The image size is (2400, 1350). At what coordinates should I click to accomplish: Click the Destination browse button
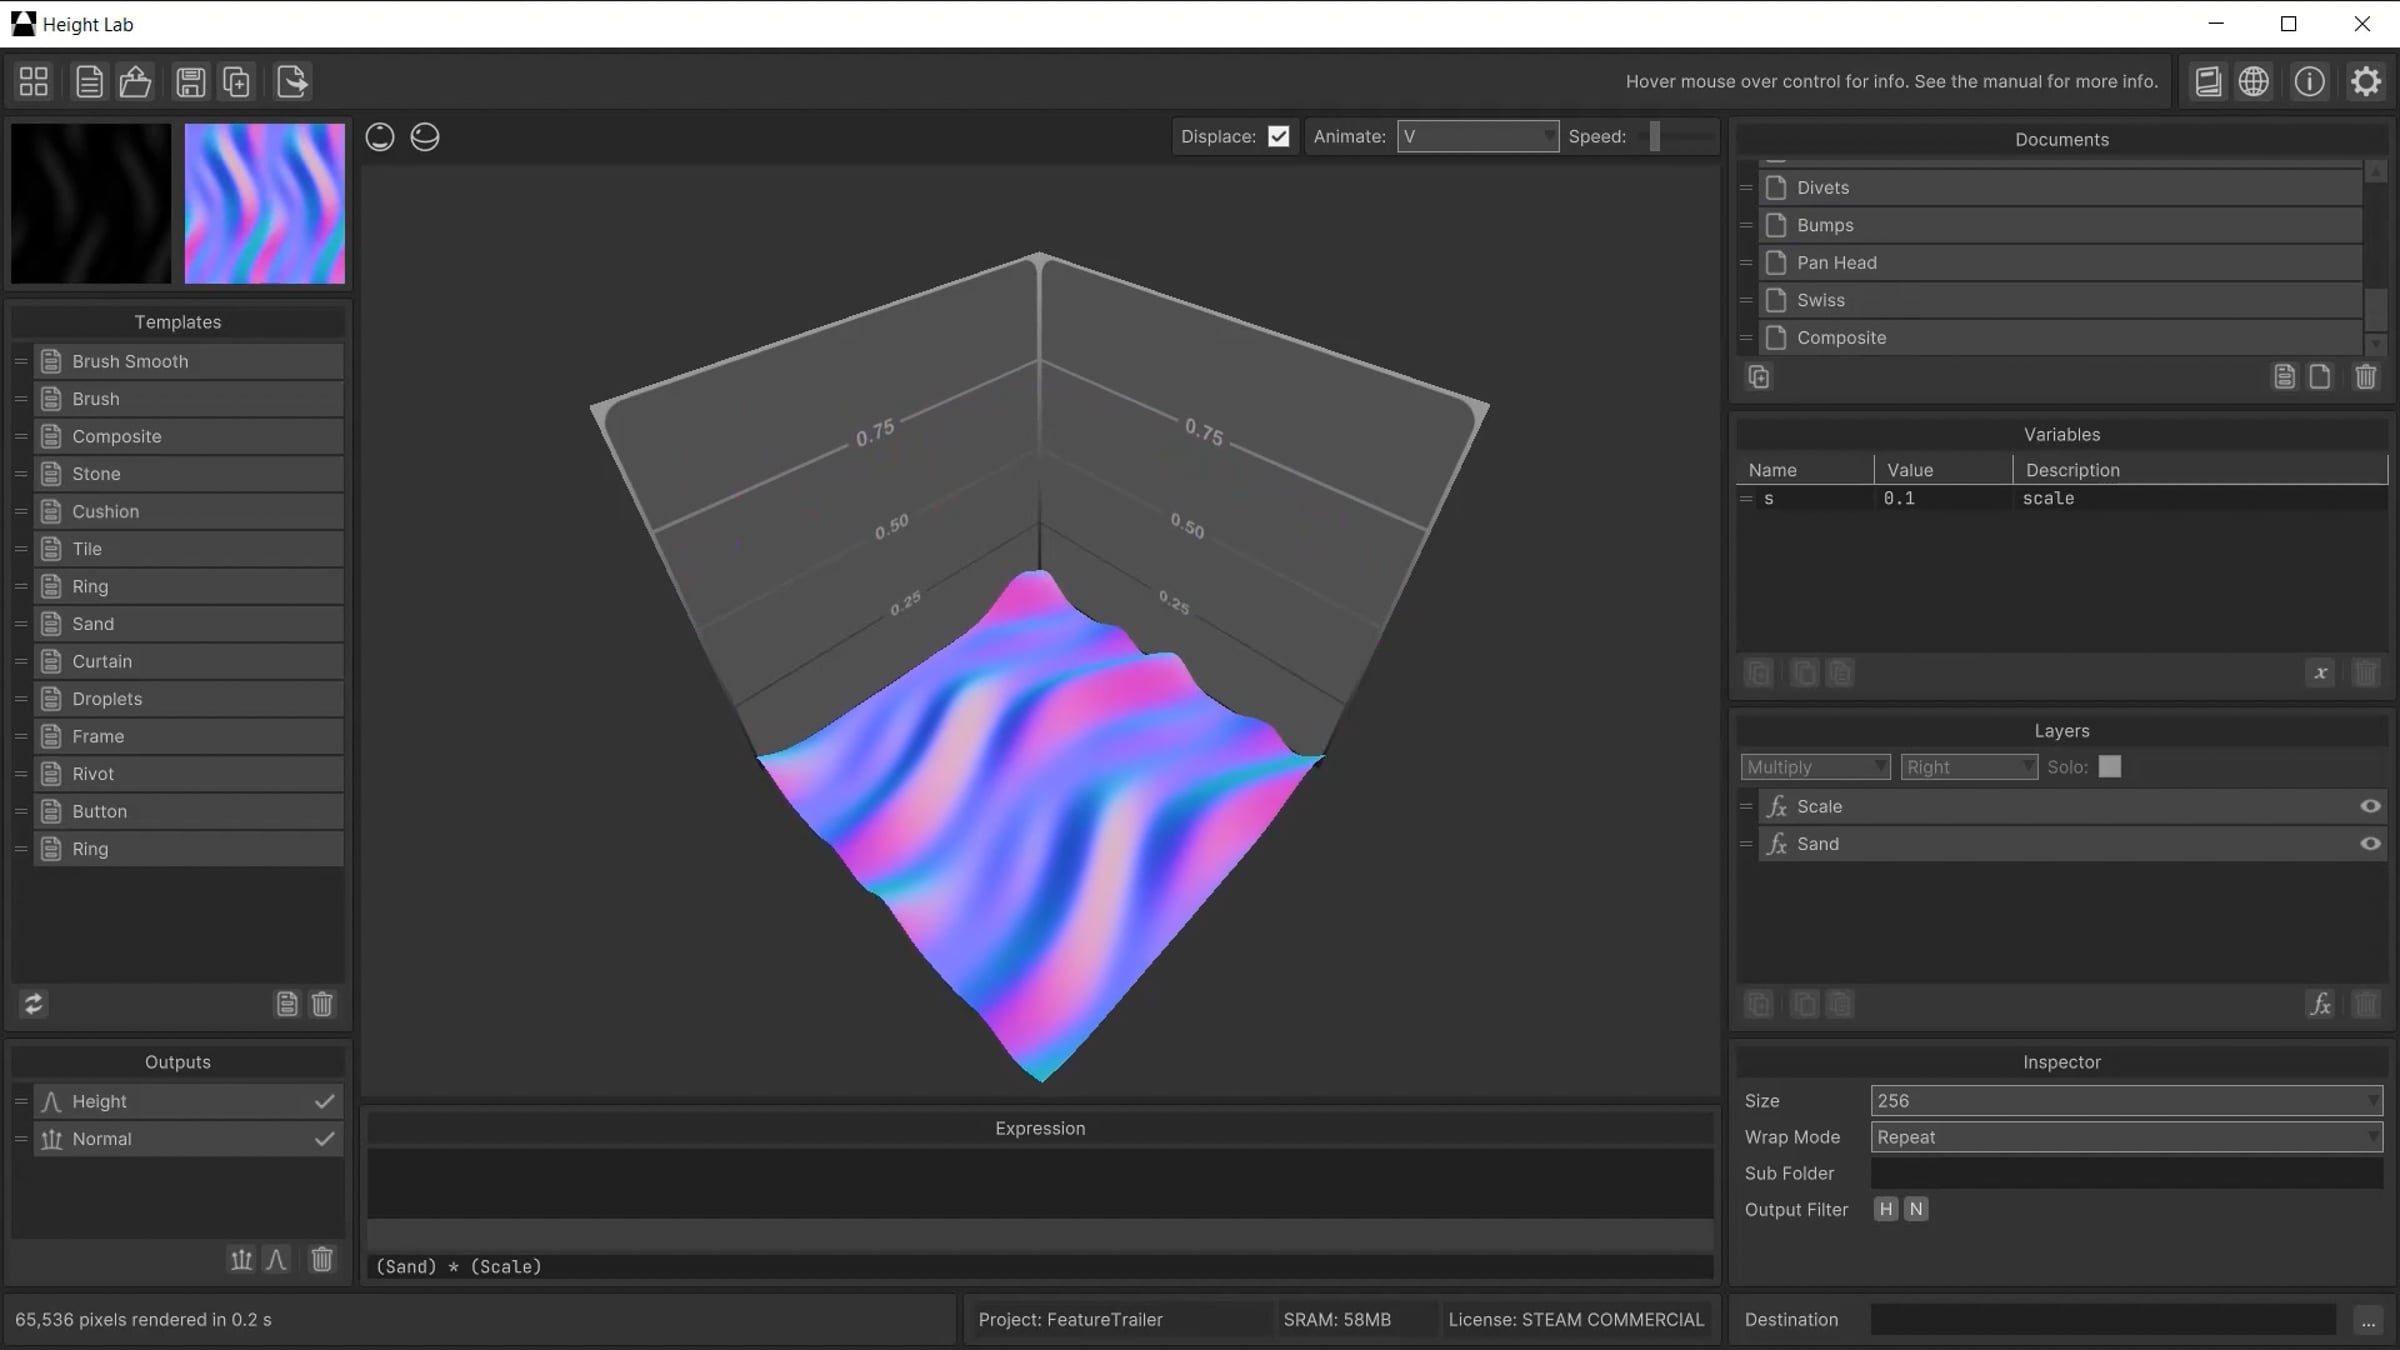(2367, 1321)
